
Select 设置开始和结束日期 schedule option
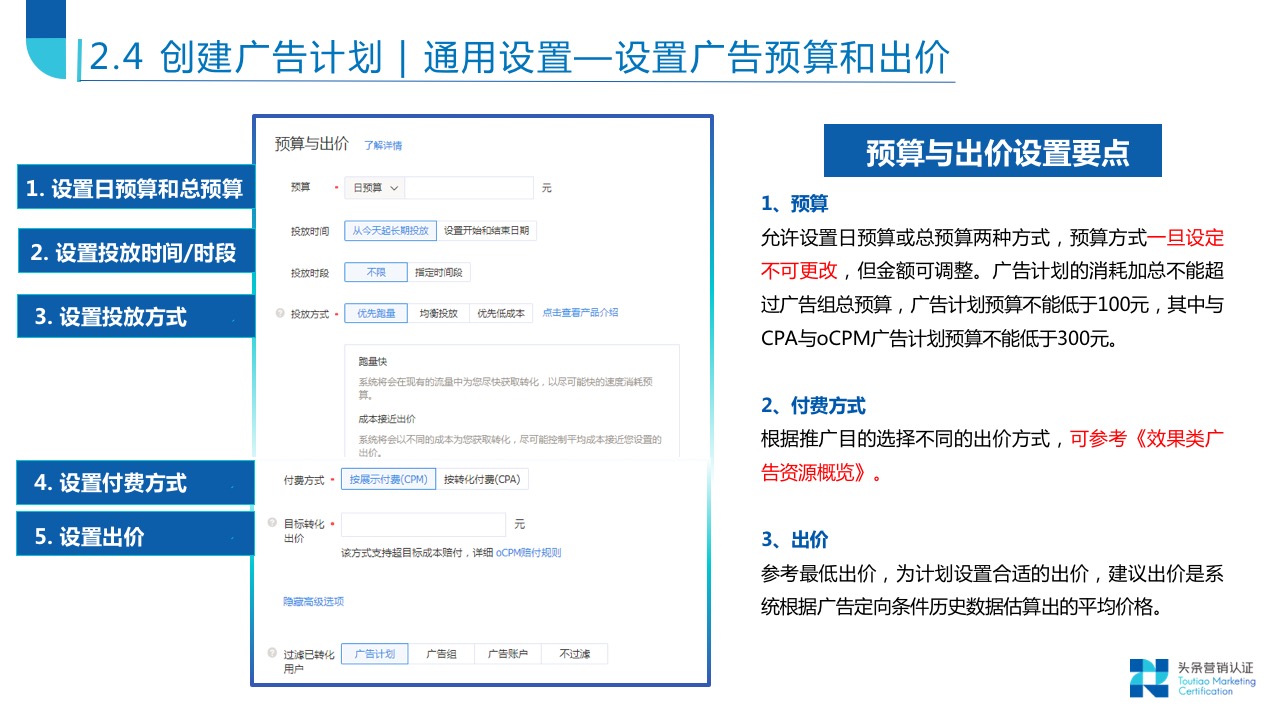[487, 229]
